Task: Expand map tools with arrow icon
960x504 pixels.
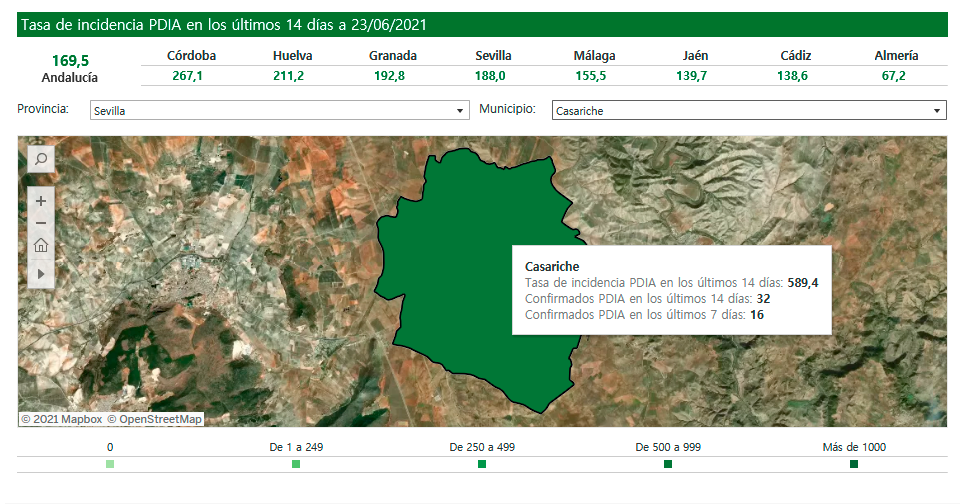Action: (41, 272)
